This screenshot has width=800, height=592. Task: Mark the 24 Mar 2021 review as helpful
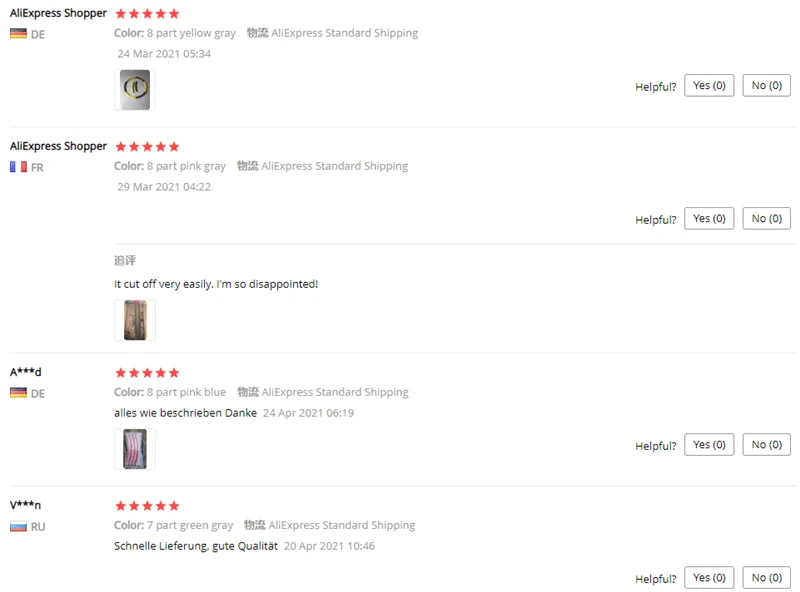click(x=709, y=86)
